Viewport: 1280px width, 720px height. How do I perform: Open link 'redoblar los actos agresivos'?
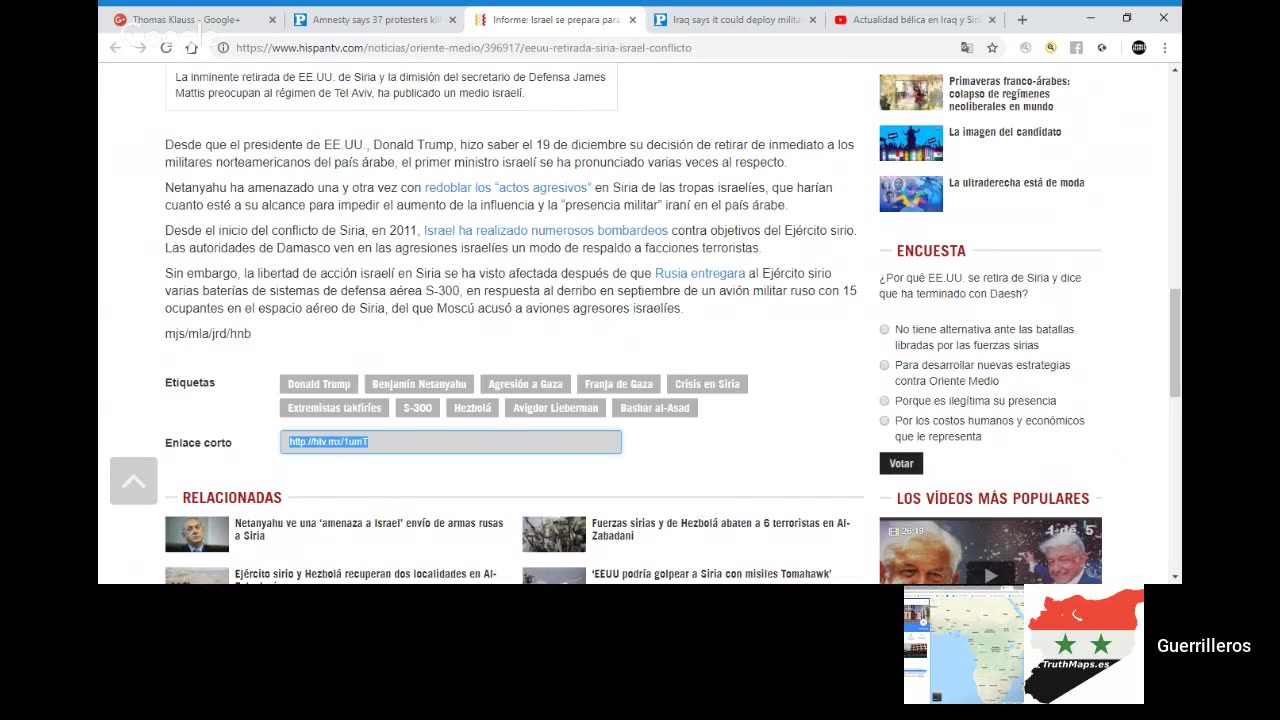(508, 187)
